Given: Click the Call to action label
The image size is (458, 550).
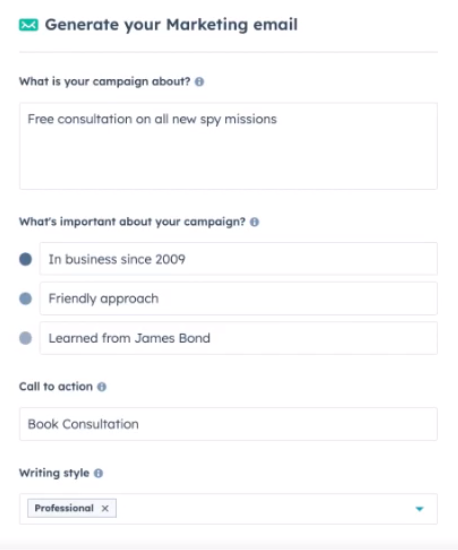Looking at the screenshot, I should point(56,387).
